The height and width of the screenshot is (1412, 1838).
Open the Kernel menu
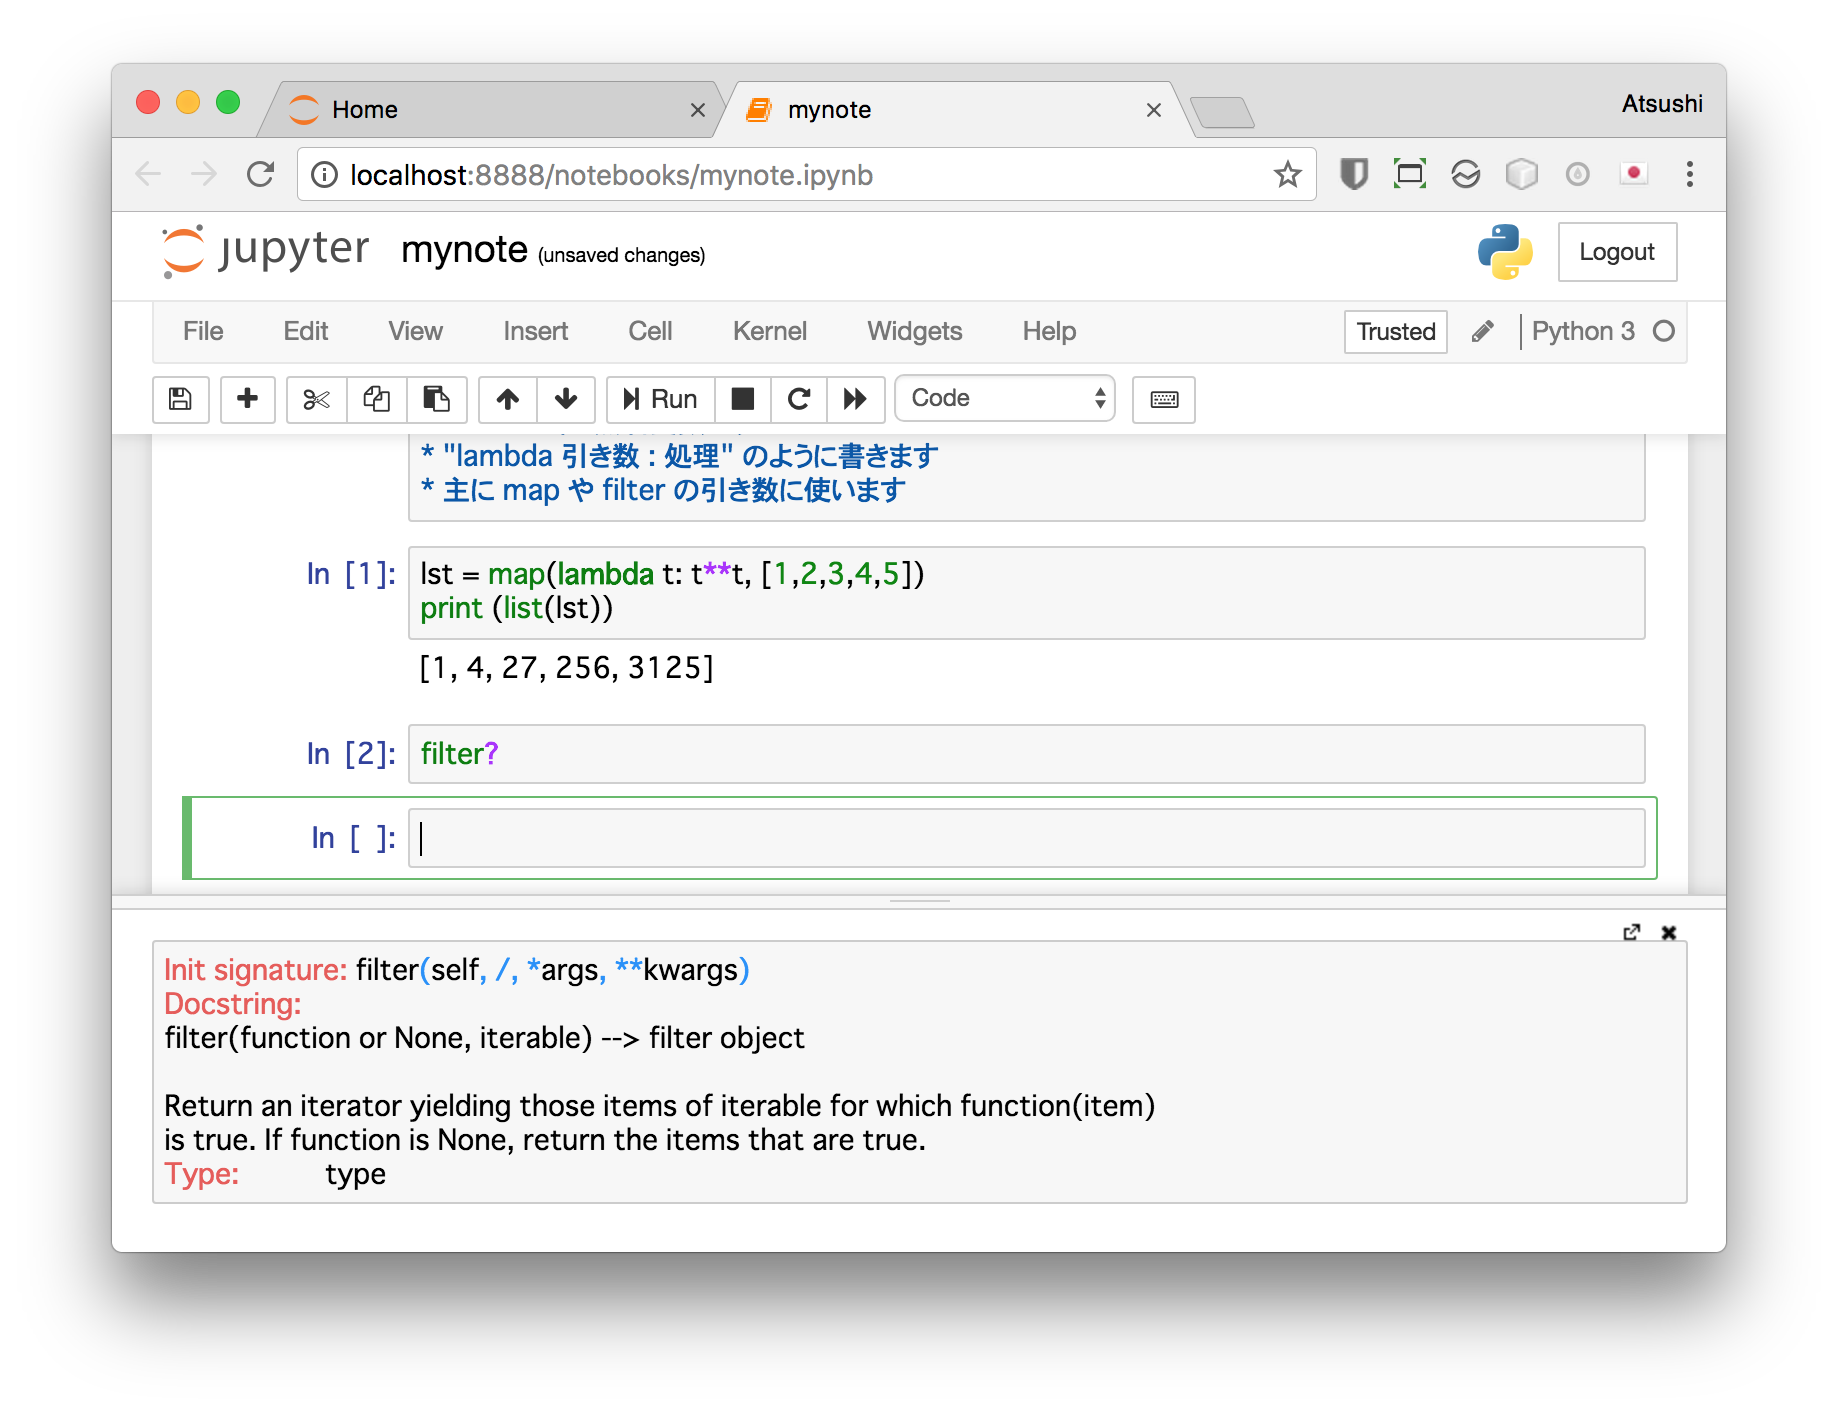769,332
